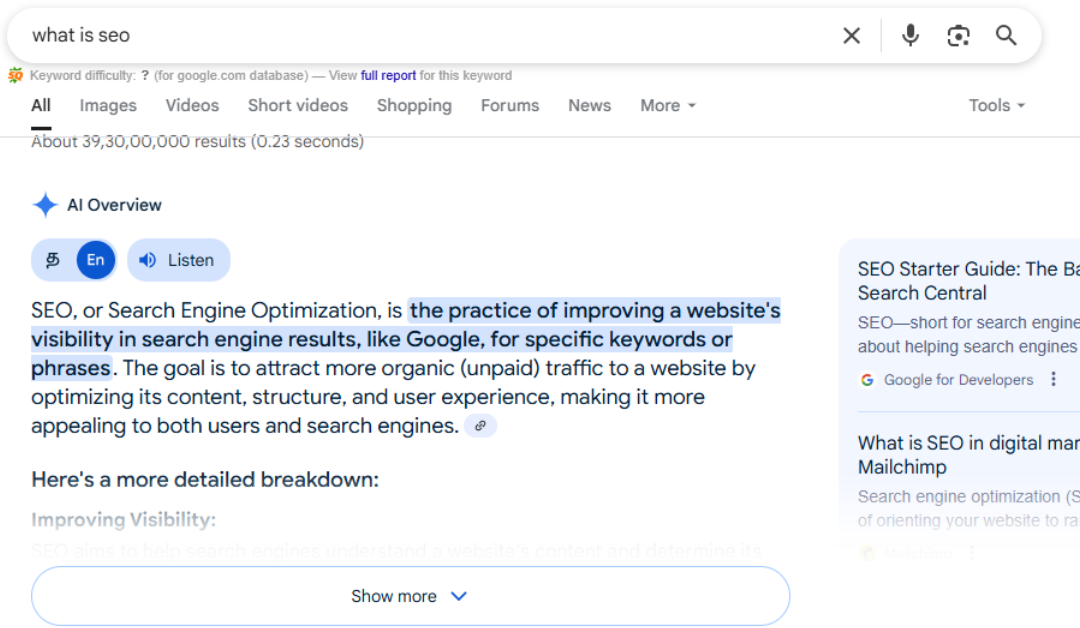Click the source link chip icon
This screenshot has width=1080, height=628.
480,426
